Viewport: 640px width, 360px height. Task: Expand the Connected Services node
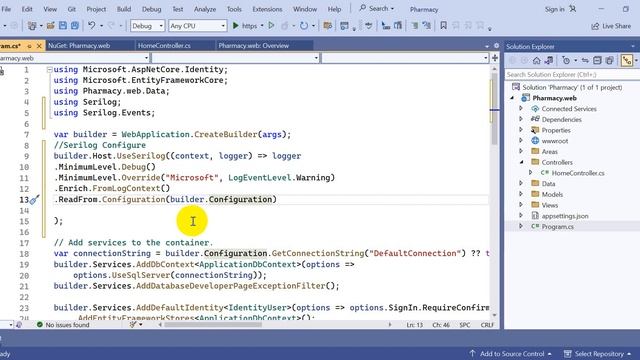click(x=521, y=109)
